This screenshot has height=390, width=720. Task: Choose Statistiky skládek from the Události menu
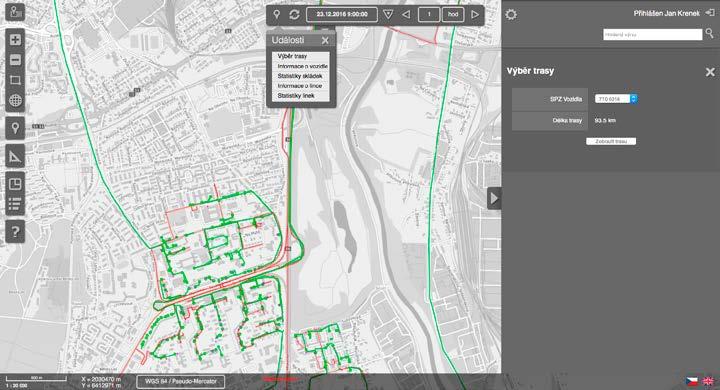(301, 76)
